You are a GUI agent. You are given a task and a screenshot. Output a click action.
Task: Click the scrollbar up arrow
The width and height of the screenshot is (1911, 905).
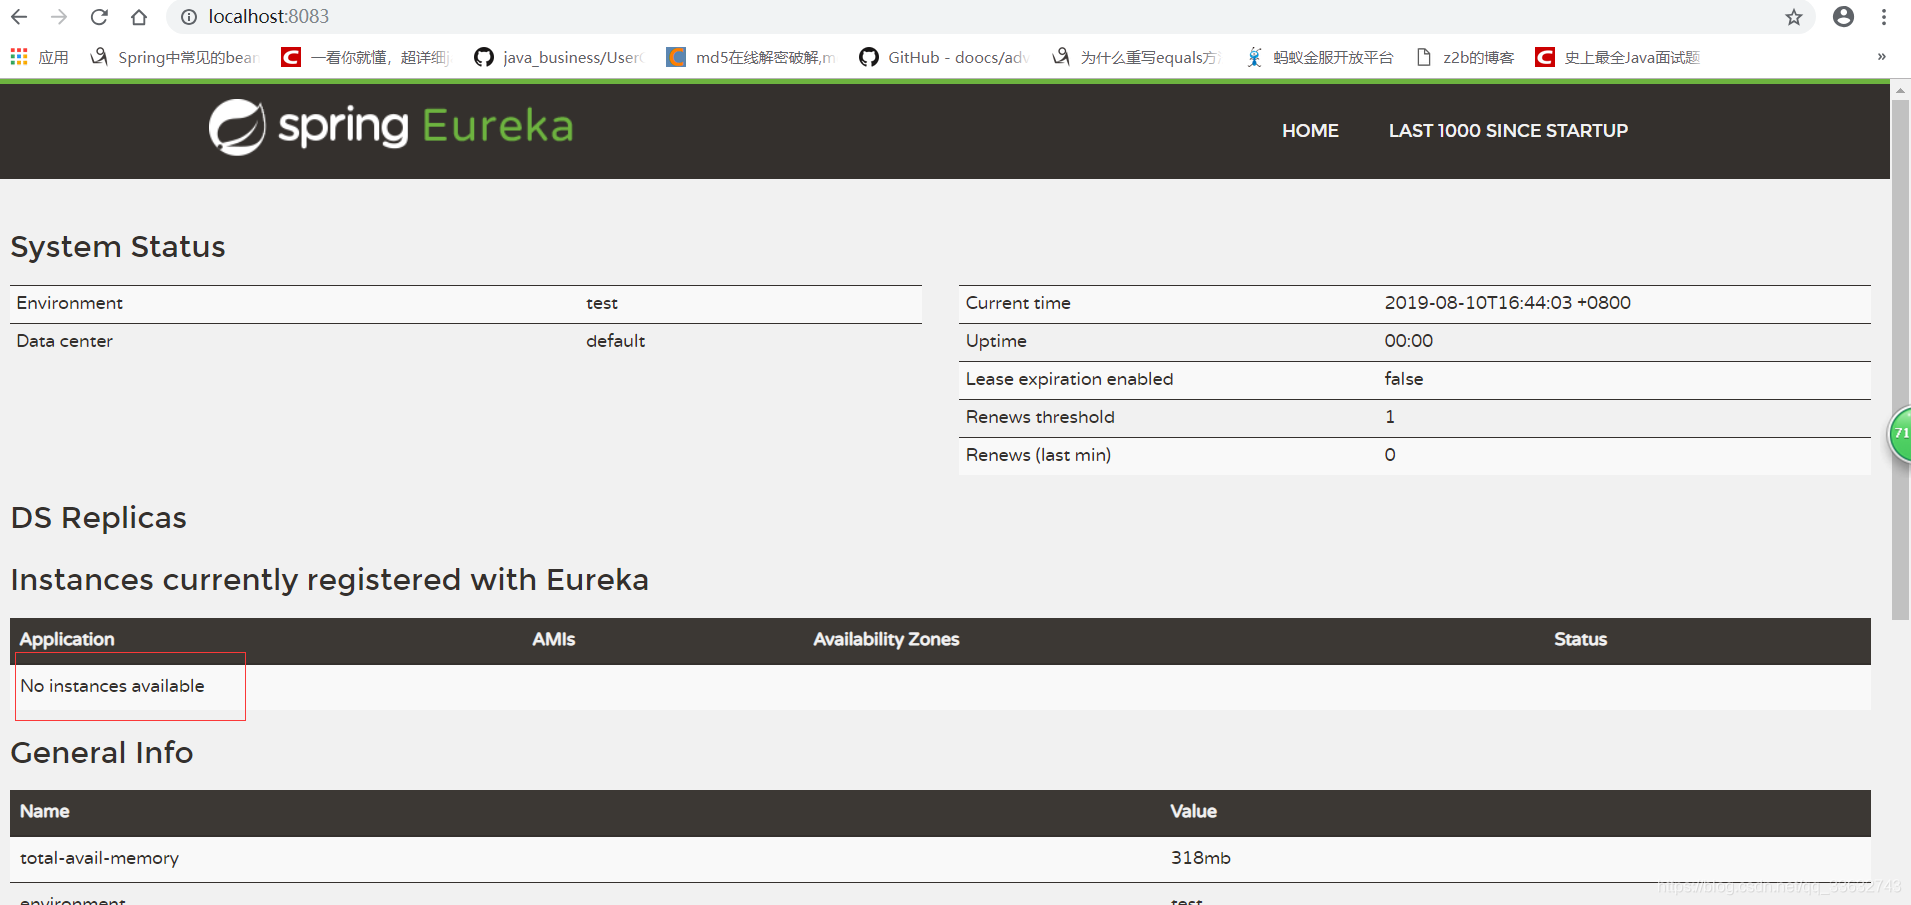[1900, 89]
